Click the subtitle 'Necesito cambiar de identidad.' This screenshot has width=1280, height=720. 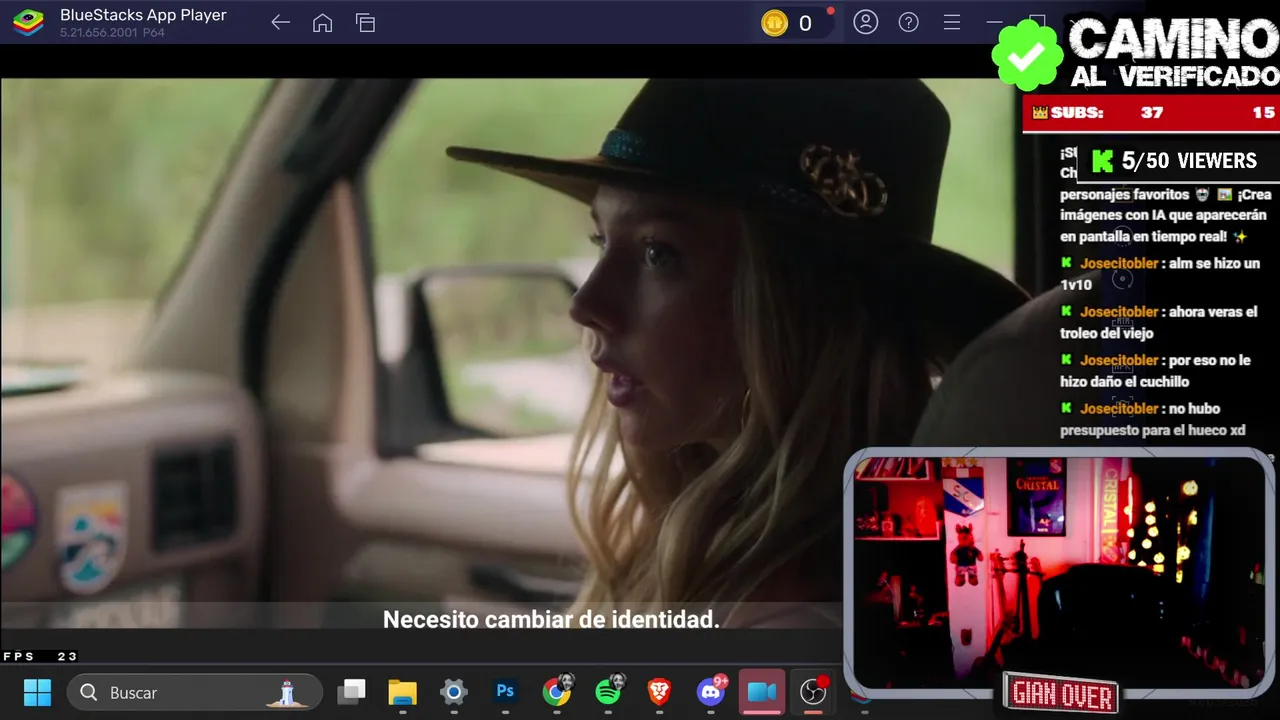(x=551, y=620)
